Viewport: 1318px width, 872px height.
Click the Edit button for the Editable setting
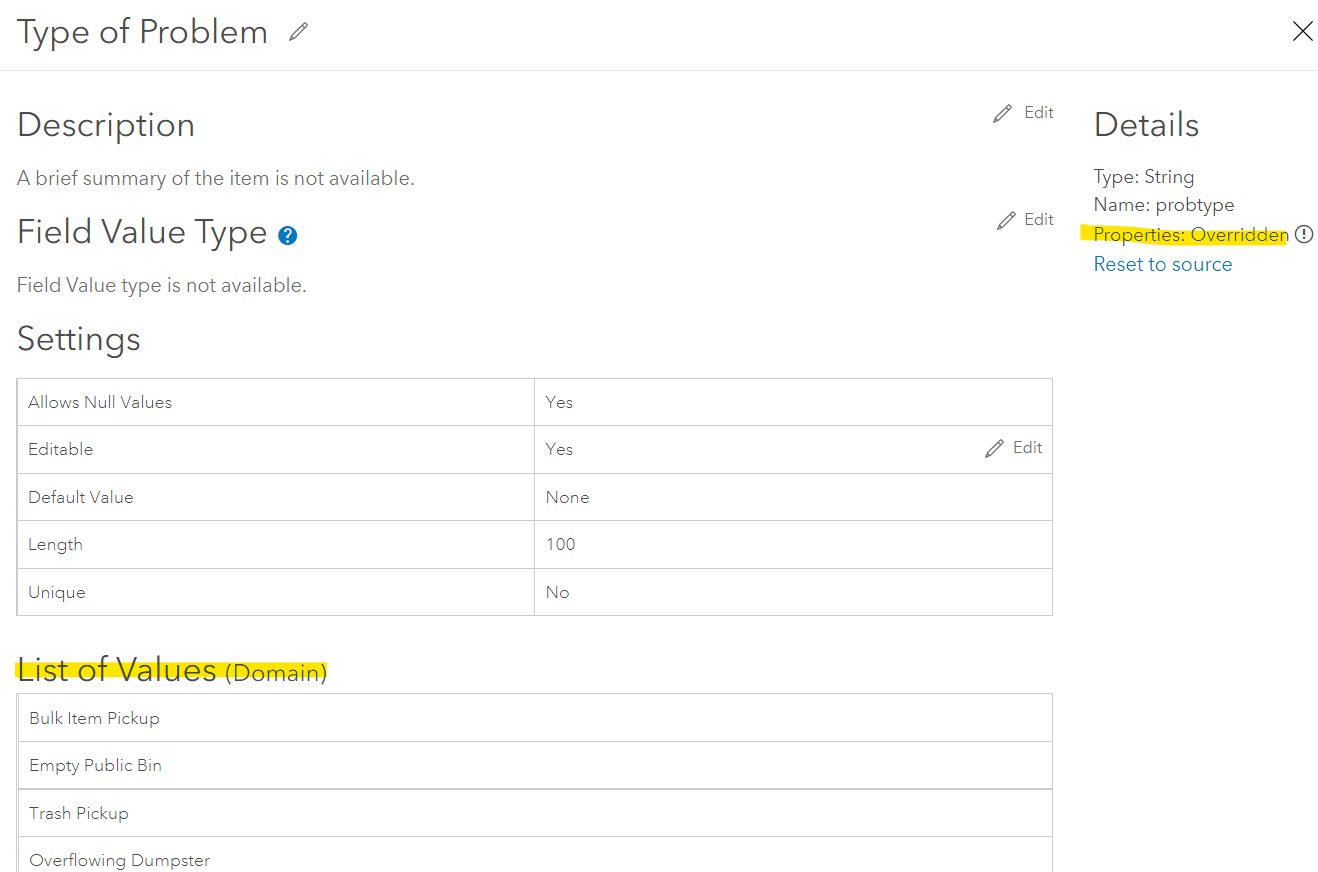click(1025, 447)
